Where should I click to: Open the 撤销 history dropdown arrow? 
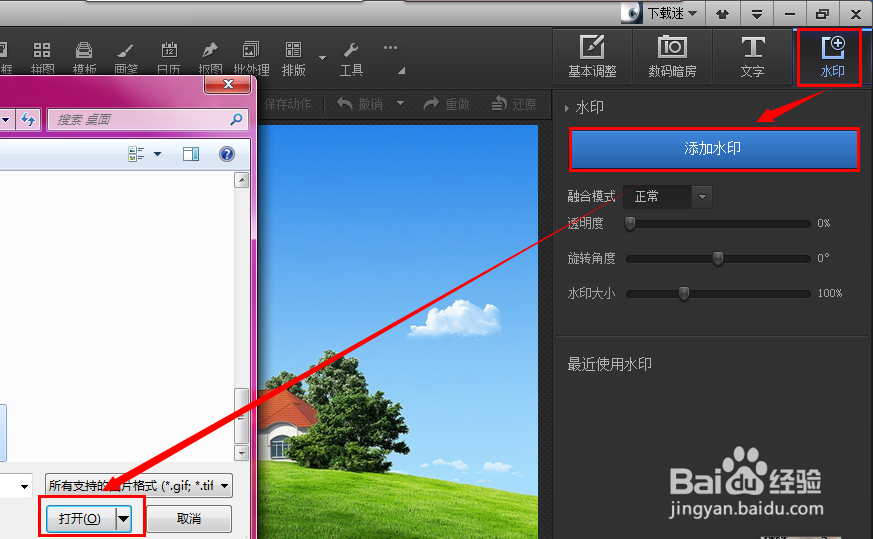click(x=400, y=104)
